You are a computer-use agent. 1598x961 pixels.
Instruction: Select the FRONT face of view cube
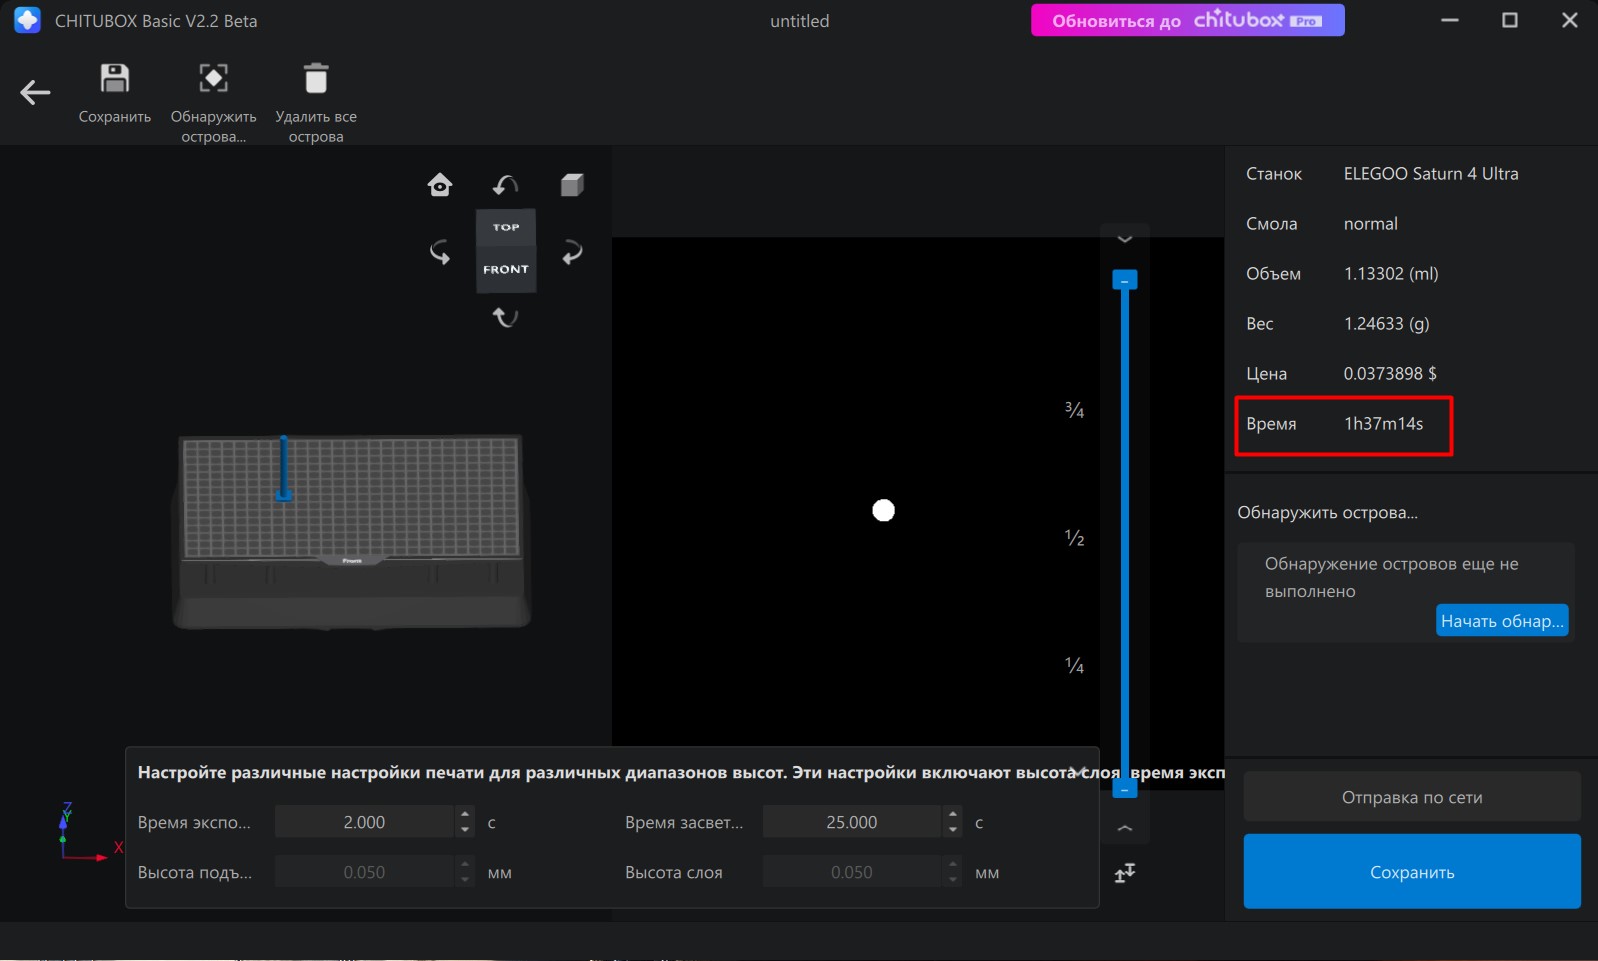506,270
